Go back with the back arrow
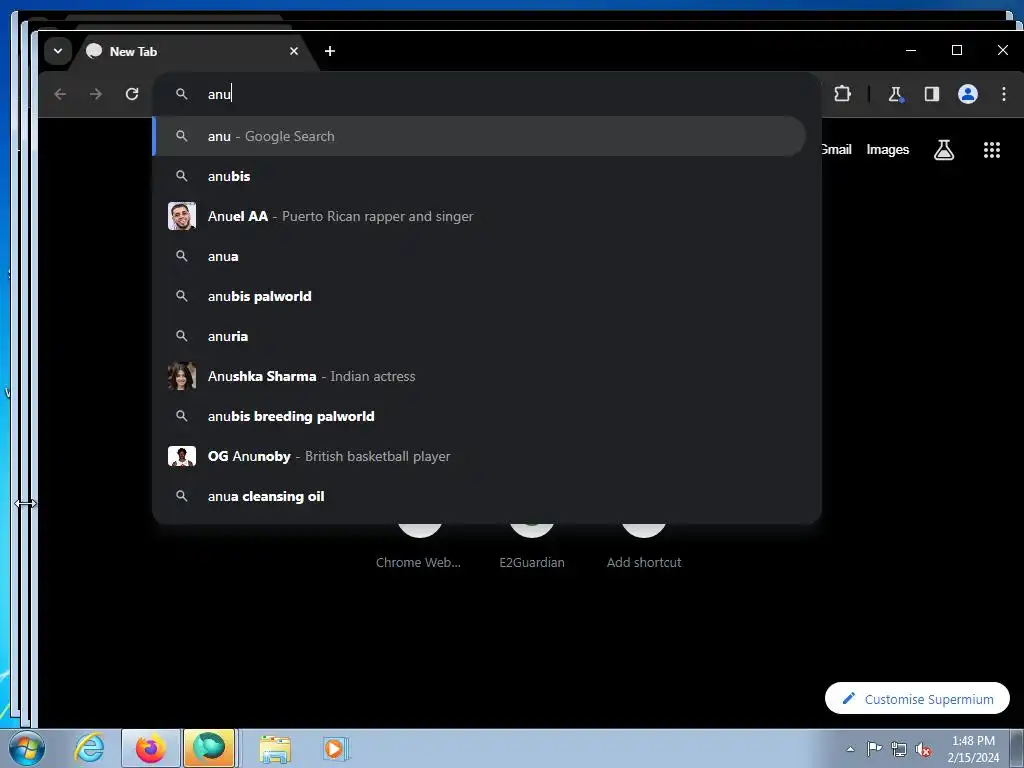Image resolution: width=1024 pixels, height=768 pixels. pyautogui.click(x=60, y=94)
